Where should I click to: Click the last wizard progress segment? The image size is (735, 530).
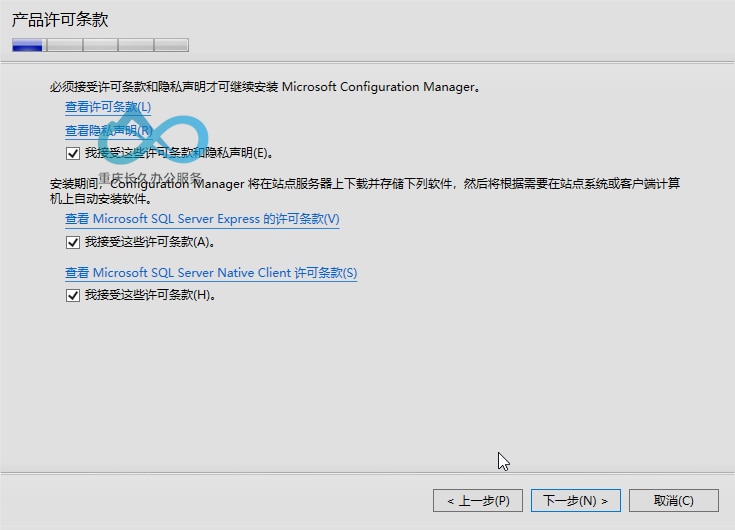pos(172,45)
